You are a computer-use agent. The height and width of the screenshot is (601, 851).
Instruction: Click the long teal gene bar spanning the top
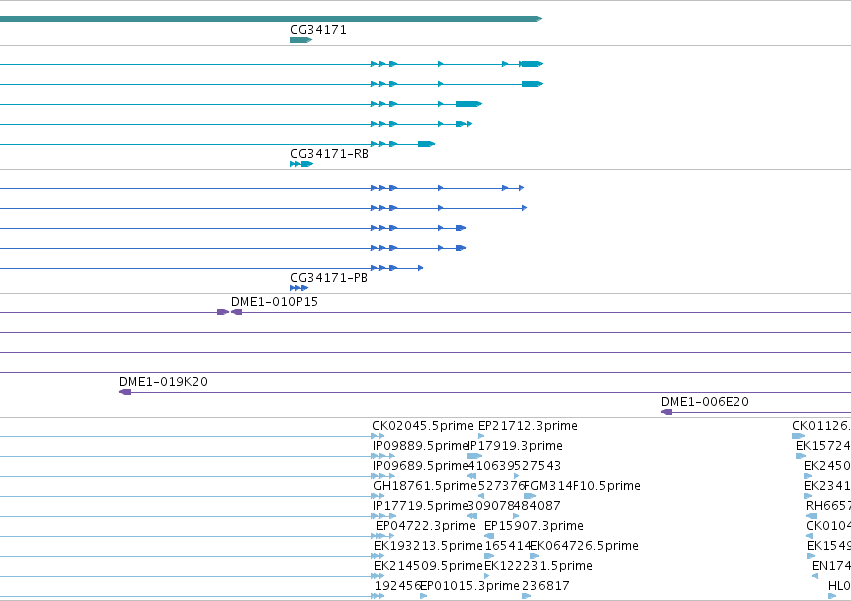coord(271,19)
